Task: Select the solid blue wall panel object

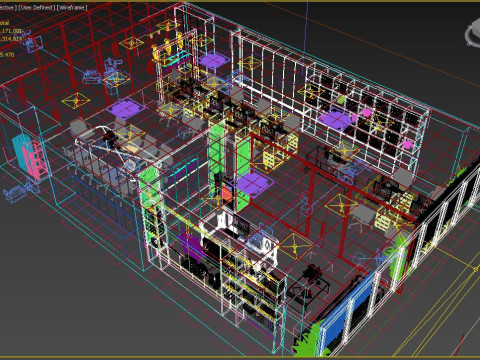Action: point(347,308)
